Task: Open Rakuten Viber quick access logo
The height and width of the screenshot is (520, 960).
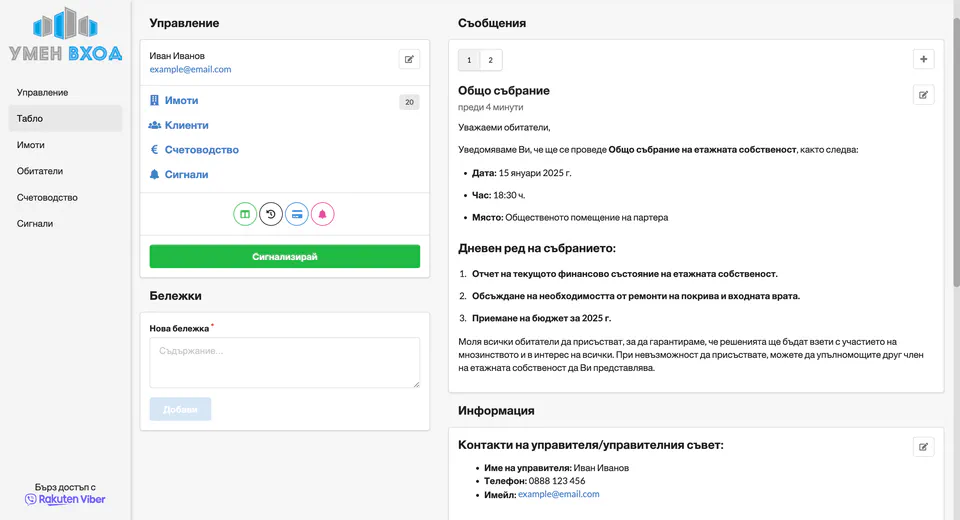Action: [66, 499]
